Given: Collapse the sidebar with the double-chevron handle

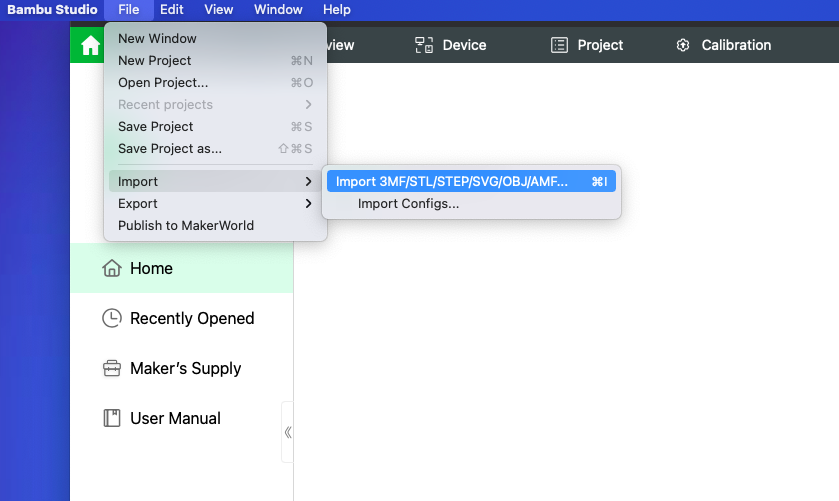Looking at the screenshot, I should click(x=288, y=432).
